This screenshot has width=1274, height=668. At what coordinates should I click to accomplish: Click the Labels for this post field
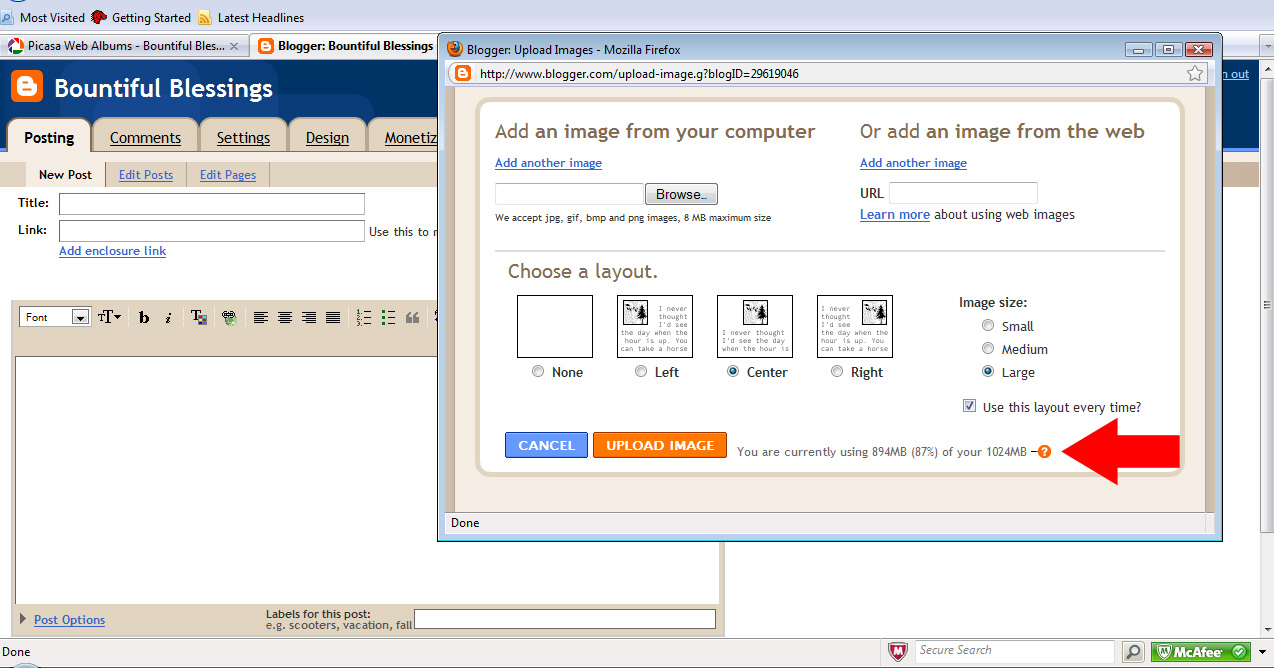click(x=565, y=619)
